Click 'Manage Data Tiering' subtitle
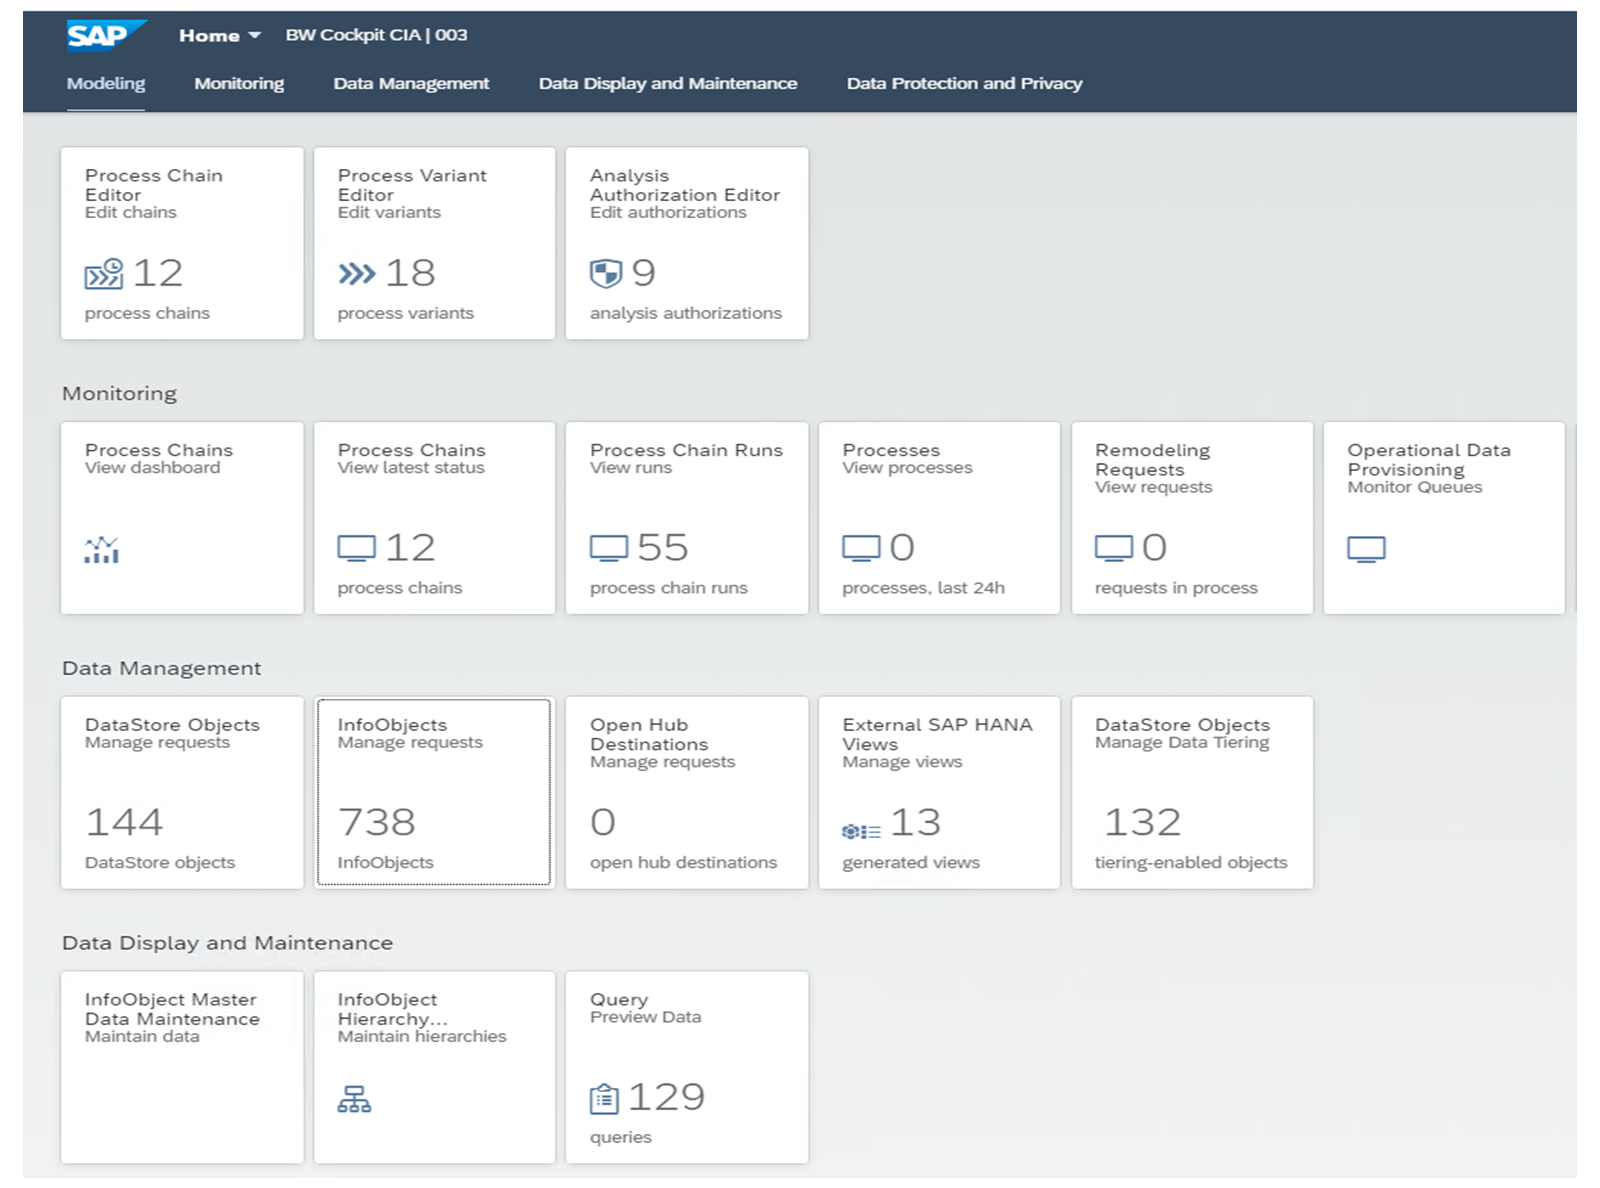This screenshot has height=1188, width=1600. (x=1182, y=743)
